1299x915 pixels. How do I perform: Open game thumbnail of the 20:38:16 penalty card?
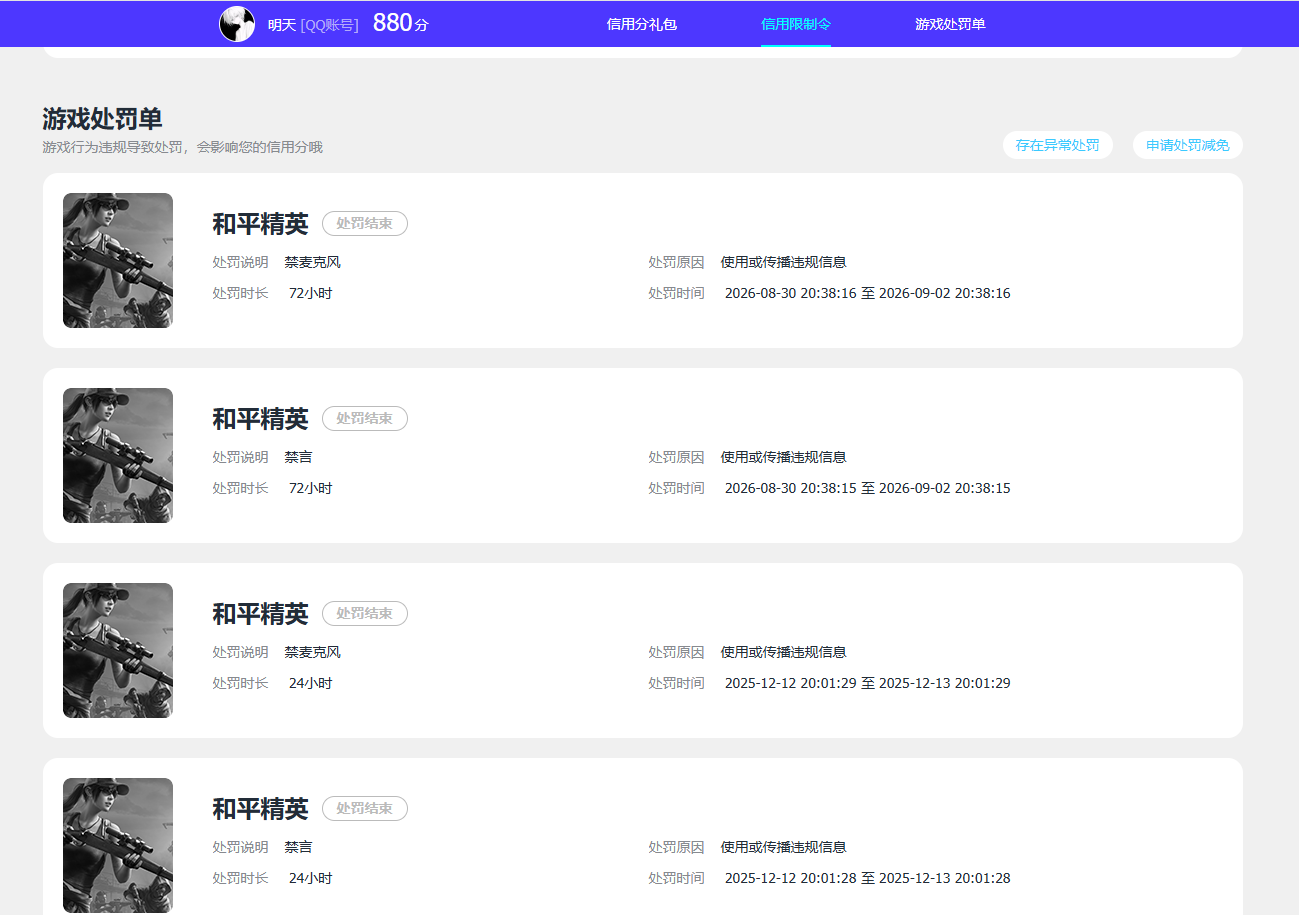pyautogui.click(x=118, y=260)
